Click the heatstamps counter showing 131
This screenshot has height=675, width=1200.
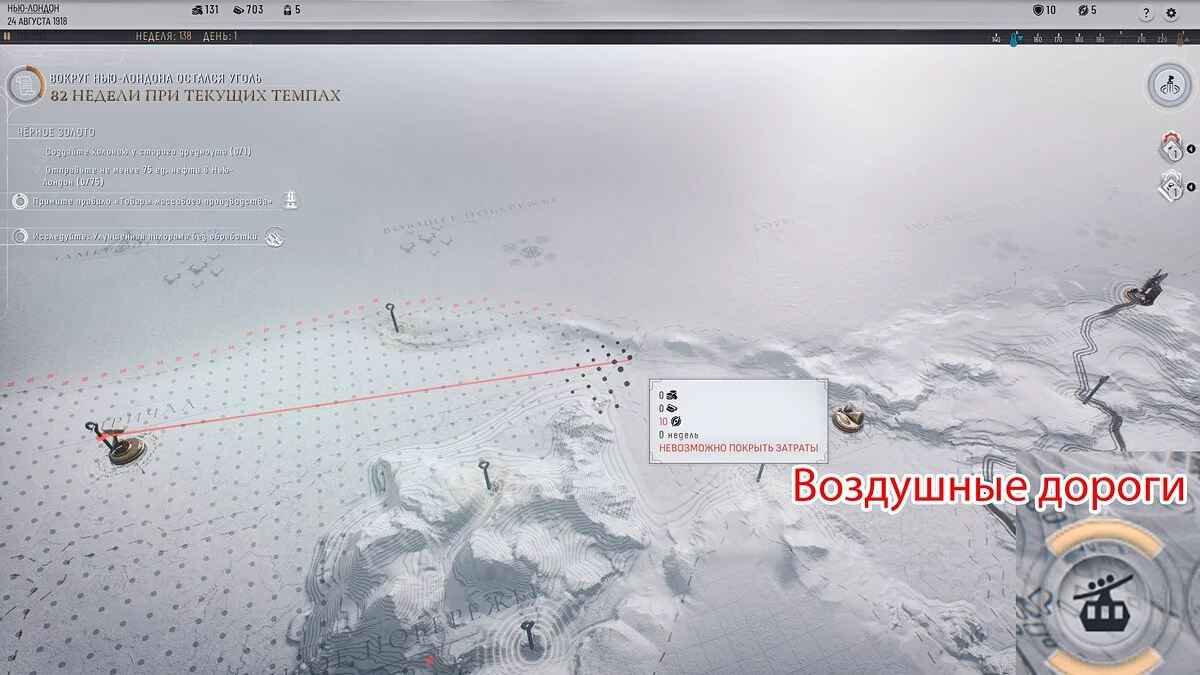coord(203,10)
